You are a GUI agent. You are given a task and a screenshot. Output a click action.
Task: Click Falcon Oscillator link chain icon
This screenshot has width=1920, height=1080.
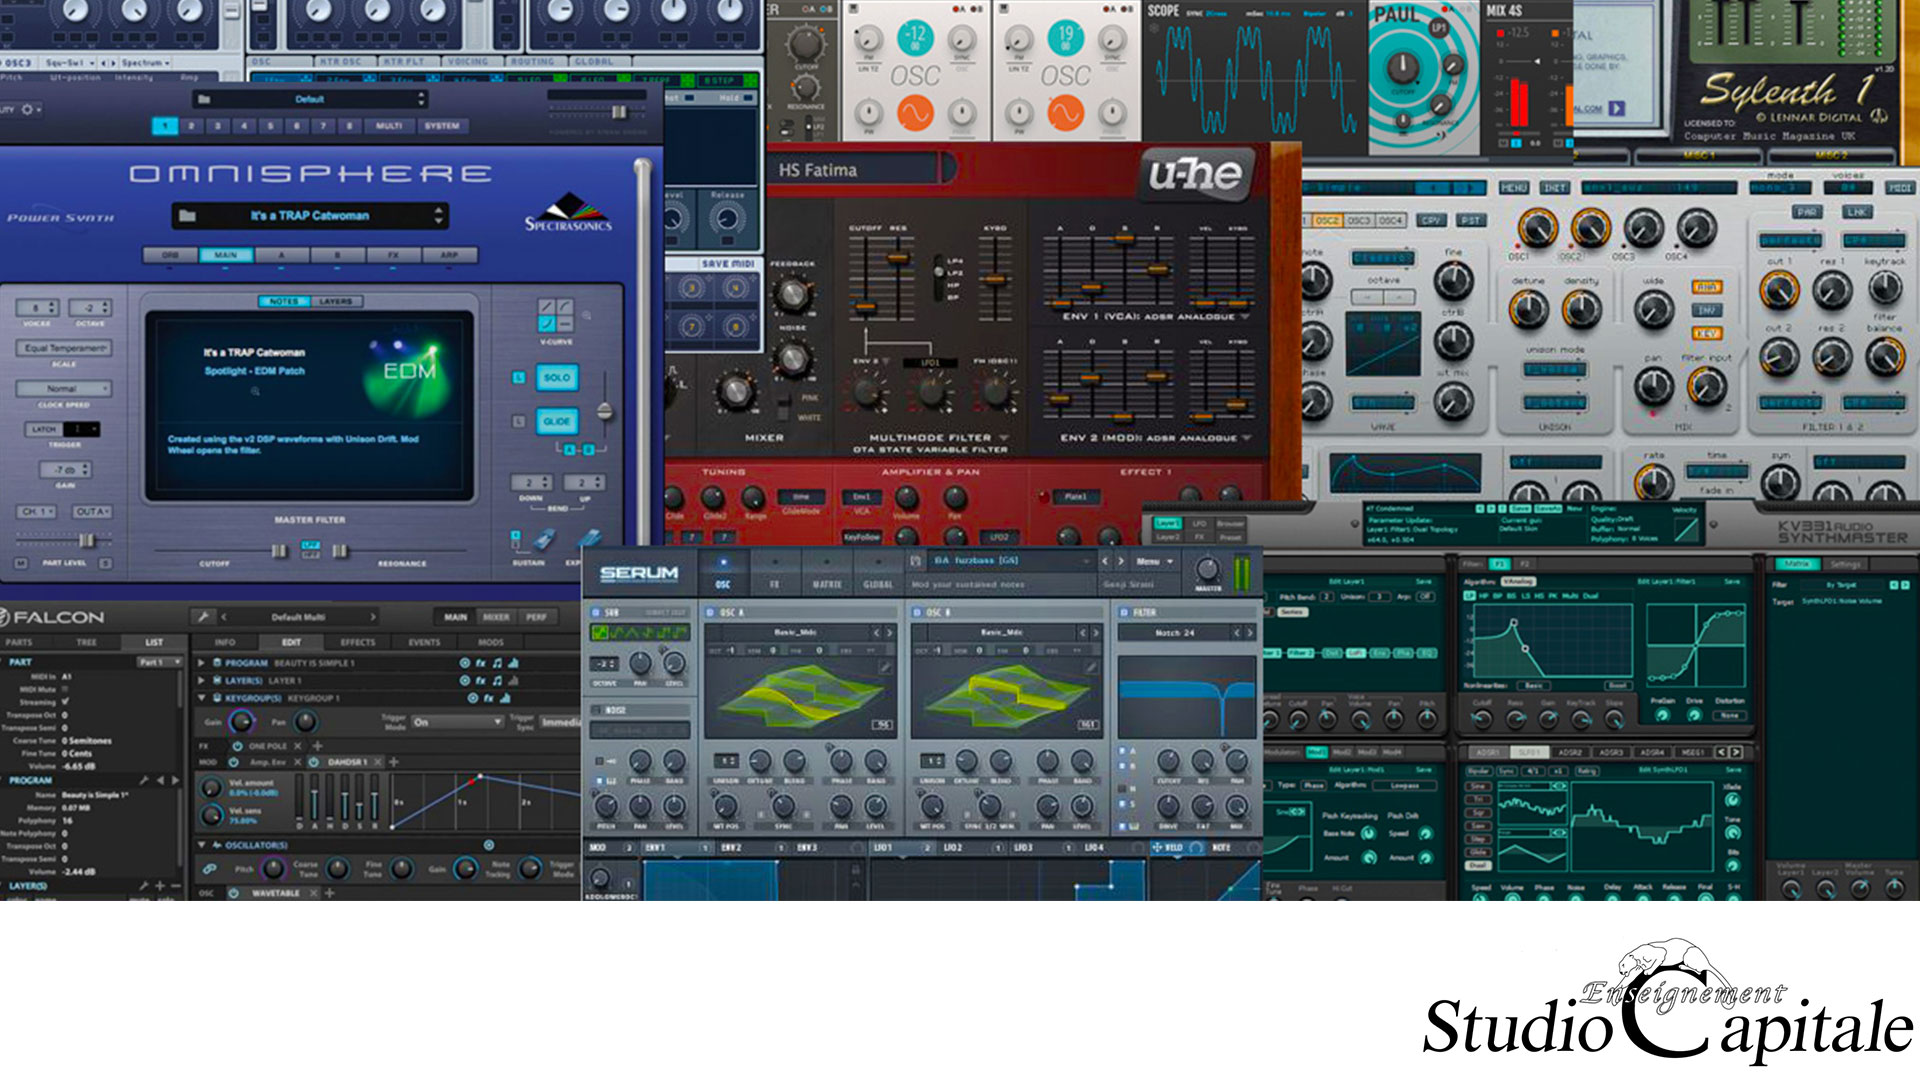click(x=210, y=869)
